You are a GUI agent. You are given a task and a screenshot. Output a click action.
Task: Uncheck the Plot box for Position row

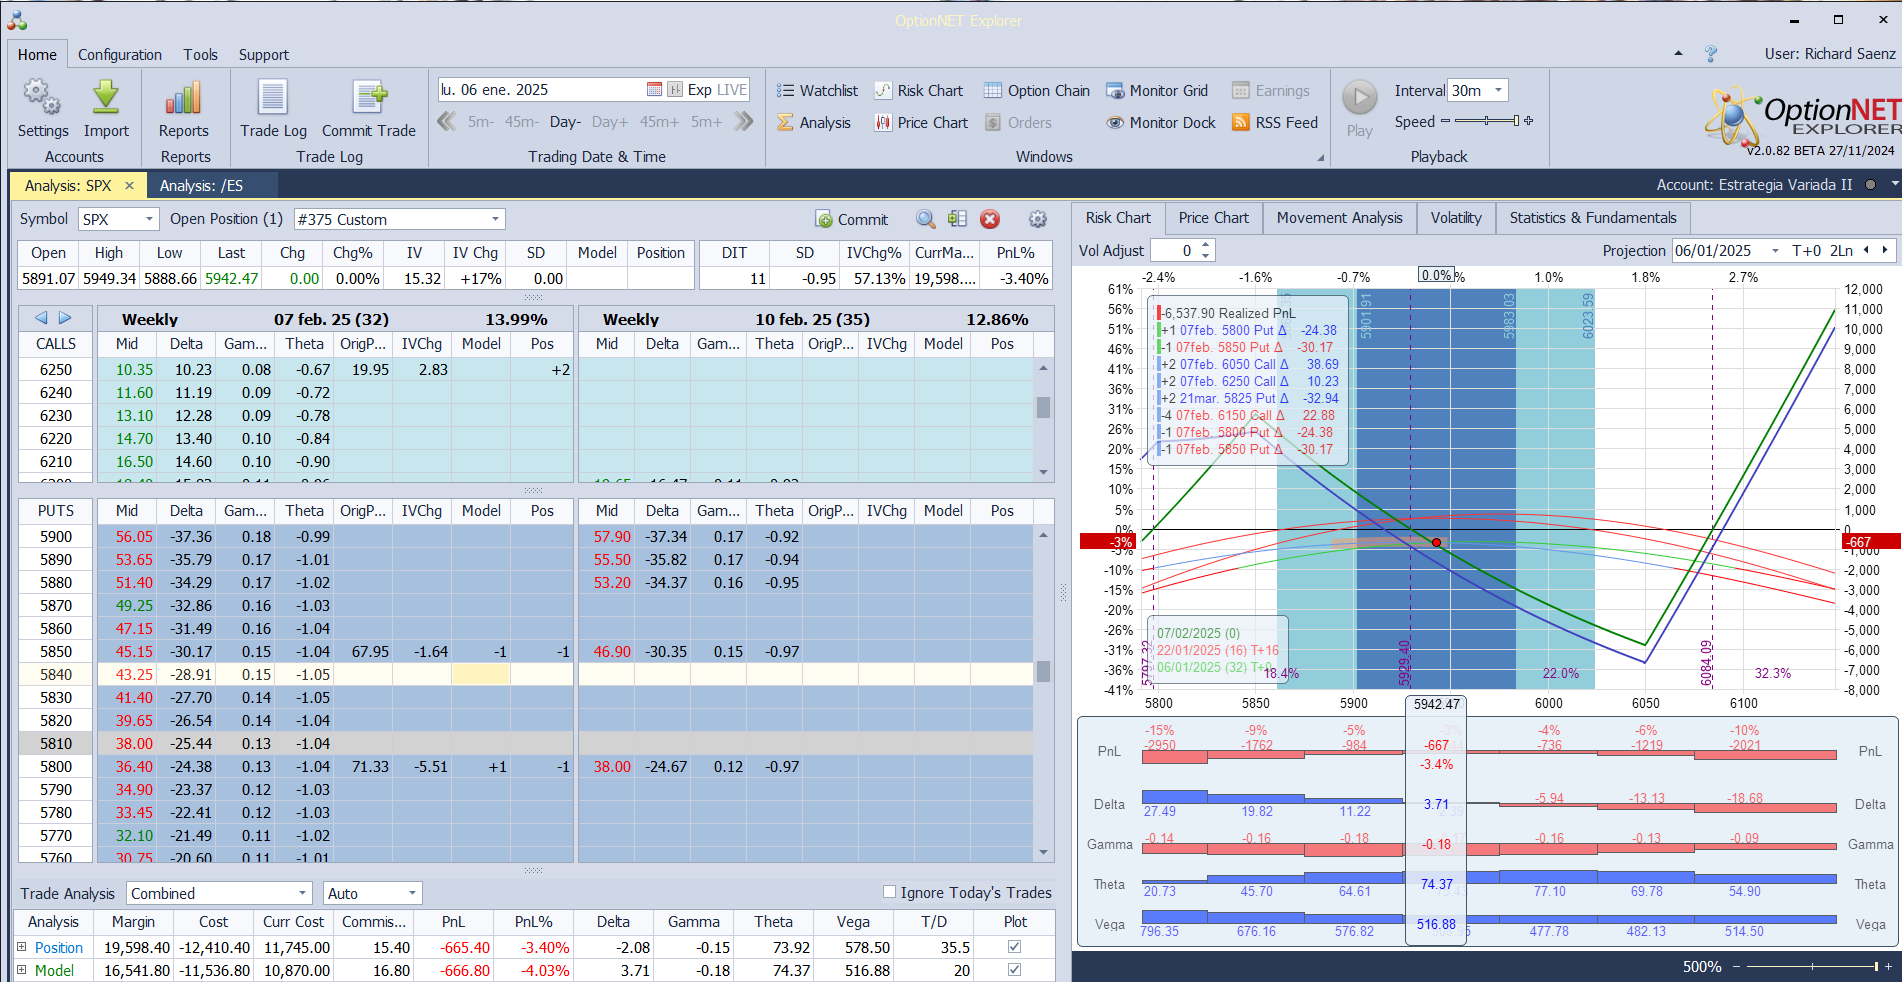pos(1015,947)
